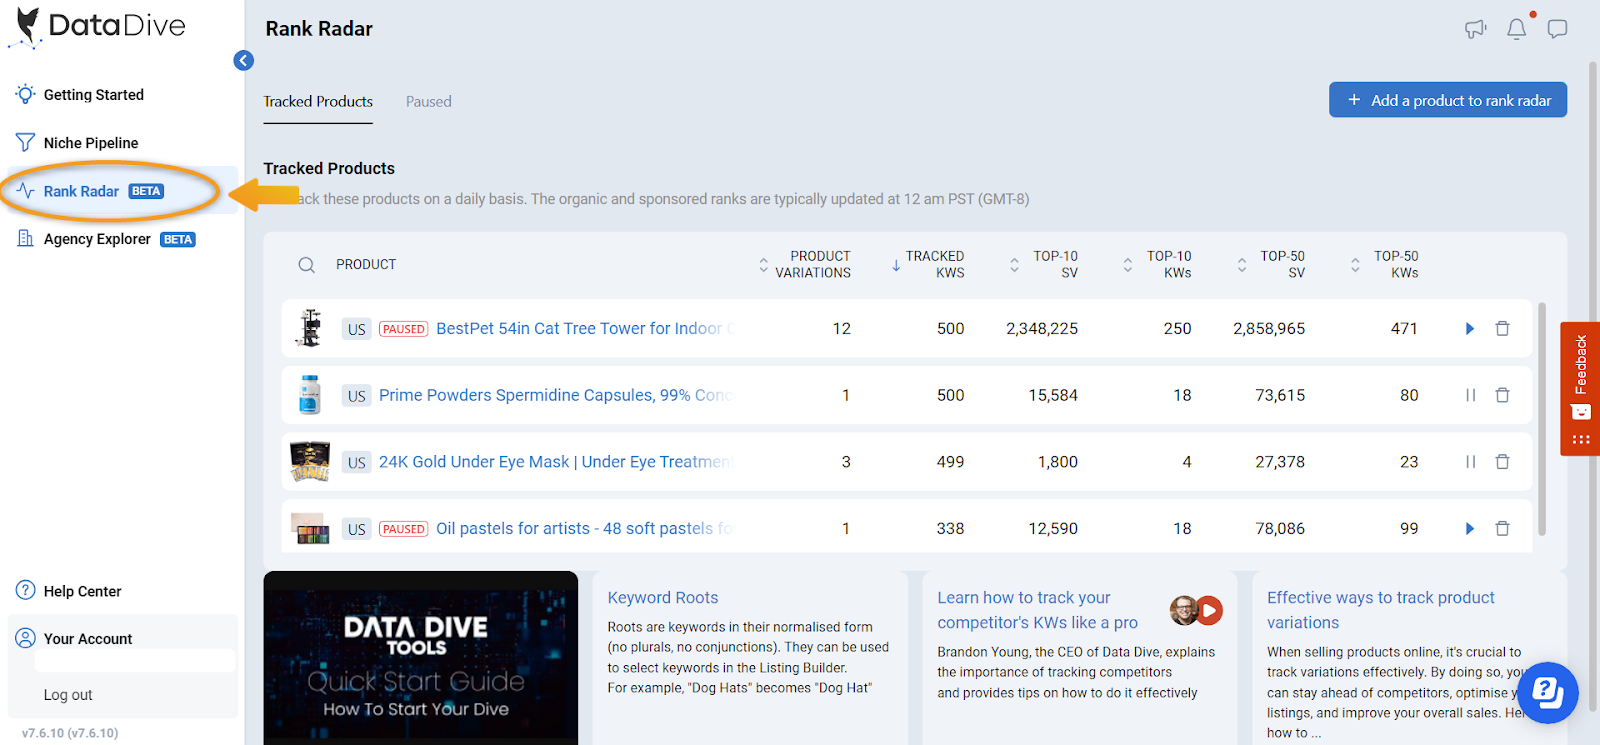Click the table vertical scrollbar

[x=1542, y=420]
